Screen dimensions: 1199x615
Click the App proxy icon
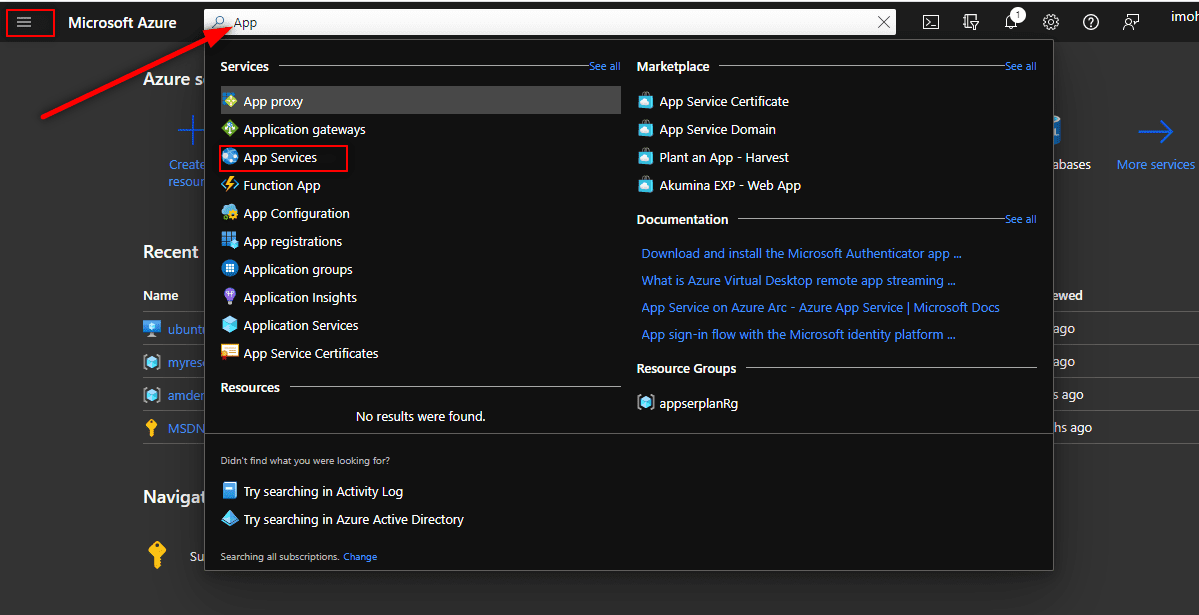pos(229,100)
